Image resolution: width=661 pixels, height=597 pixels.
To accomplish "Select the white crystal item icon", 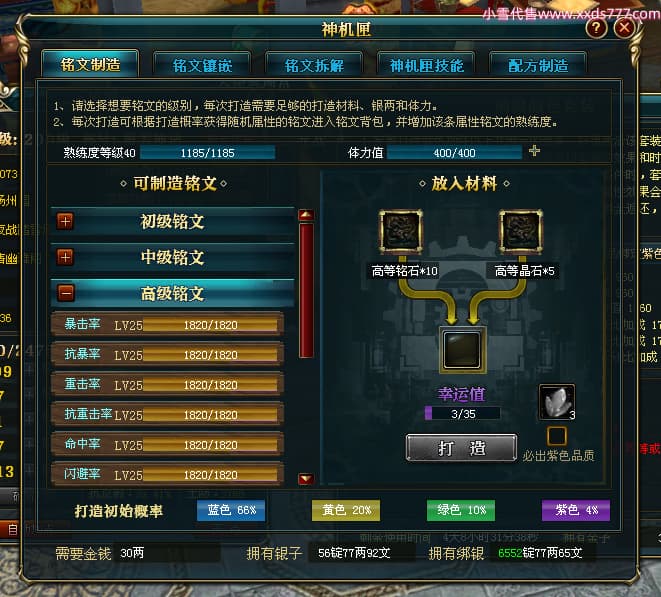I will pos(557,402).
